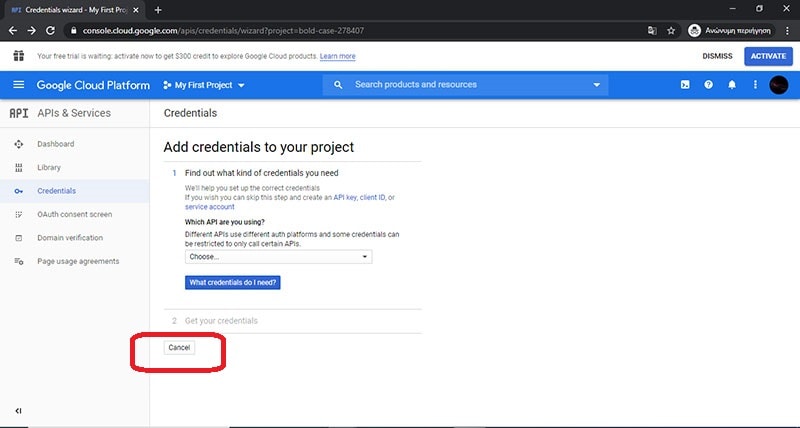The image size is (800, 428).
Task: Expand the search bar dropdown arrow
Action: coord(597,85)
